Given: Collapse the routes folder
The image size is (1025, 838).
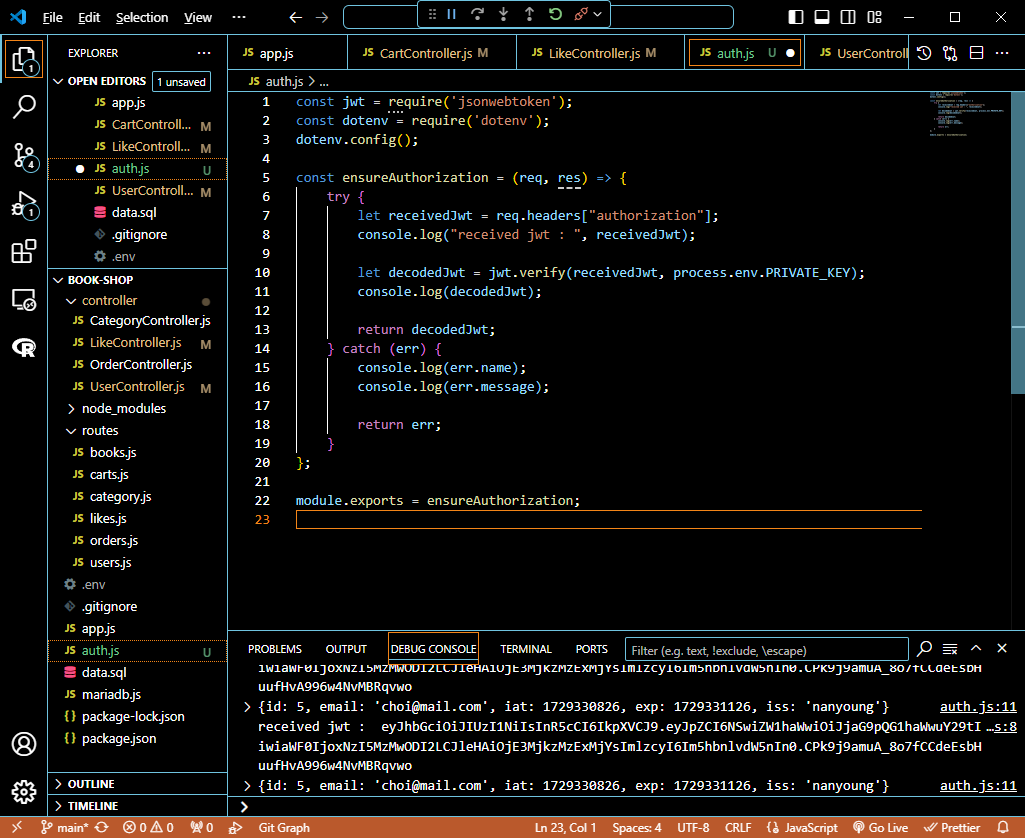Looking at the screenshot, I should click(x=71, y=431).
